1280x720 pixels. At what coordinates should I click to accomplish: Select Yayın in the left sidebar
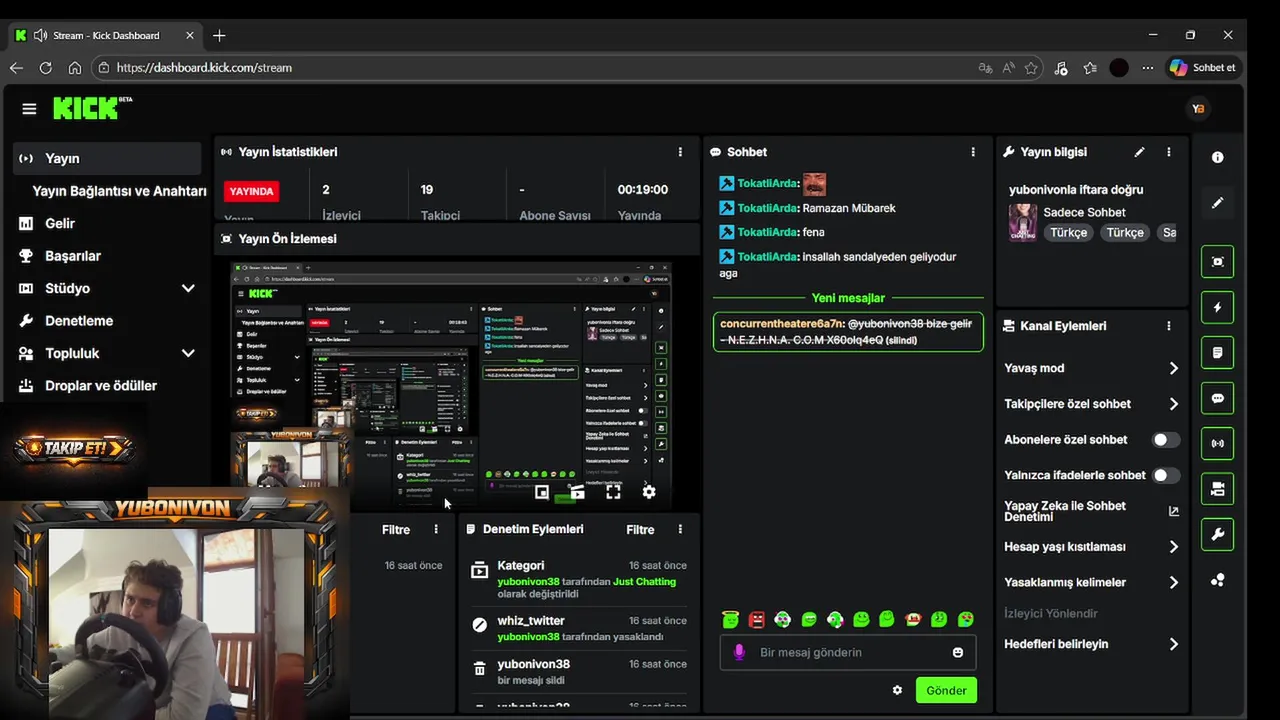pyautogui.click(x=107, y=158)
